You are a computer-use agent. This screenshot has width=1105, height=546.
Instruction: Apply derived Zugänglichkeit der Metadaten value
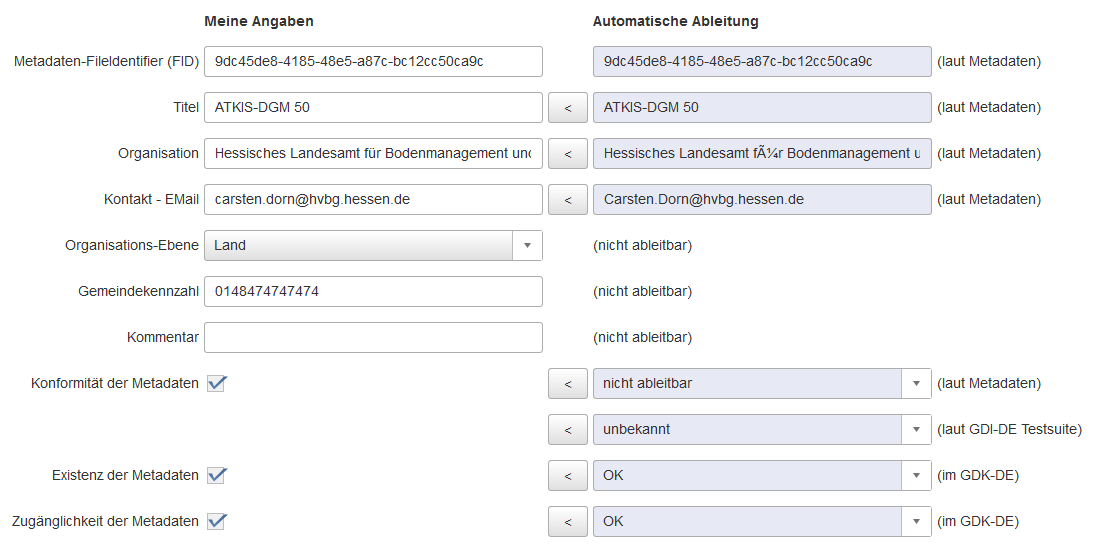click(x=568, y=521)
